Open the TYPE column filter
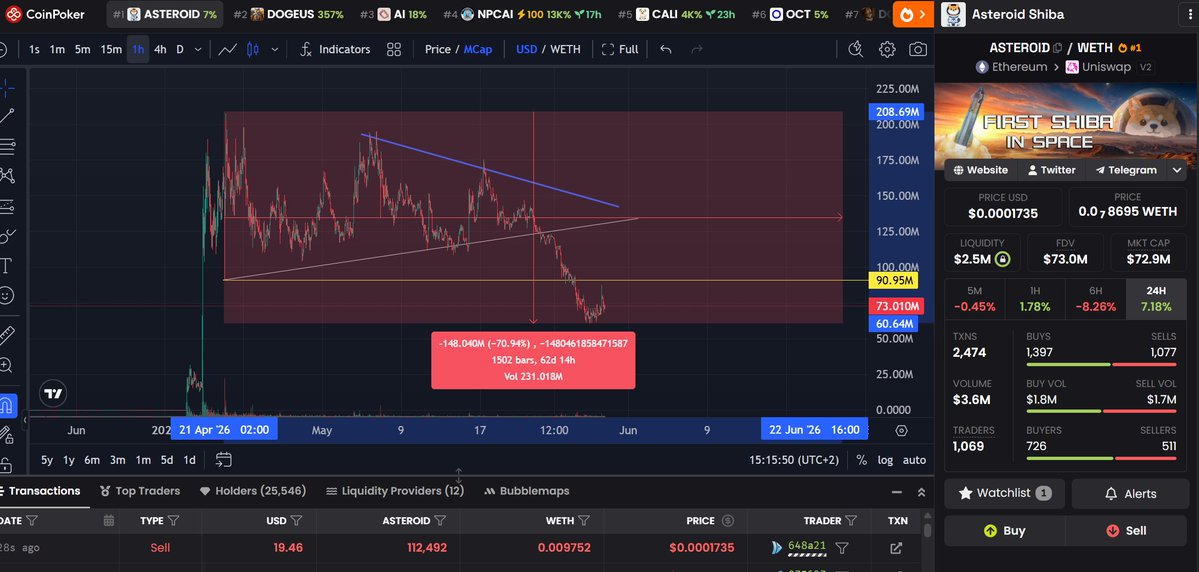1199x572 pixels. pos(174,521)
